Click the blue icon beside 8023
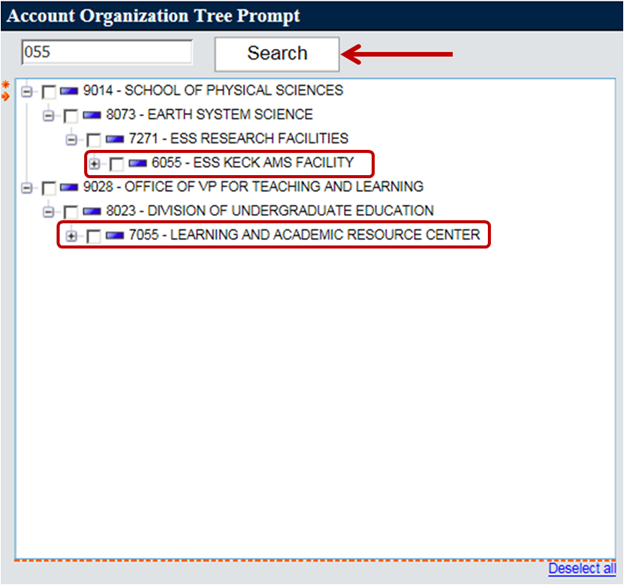This screenshot has width=624, height=585. pyautogui.click(x=92, y=212)
